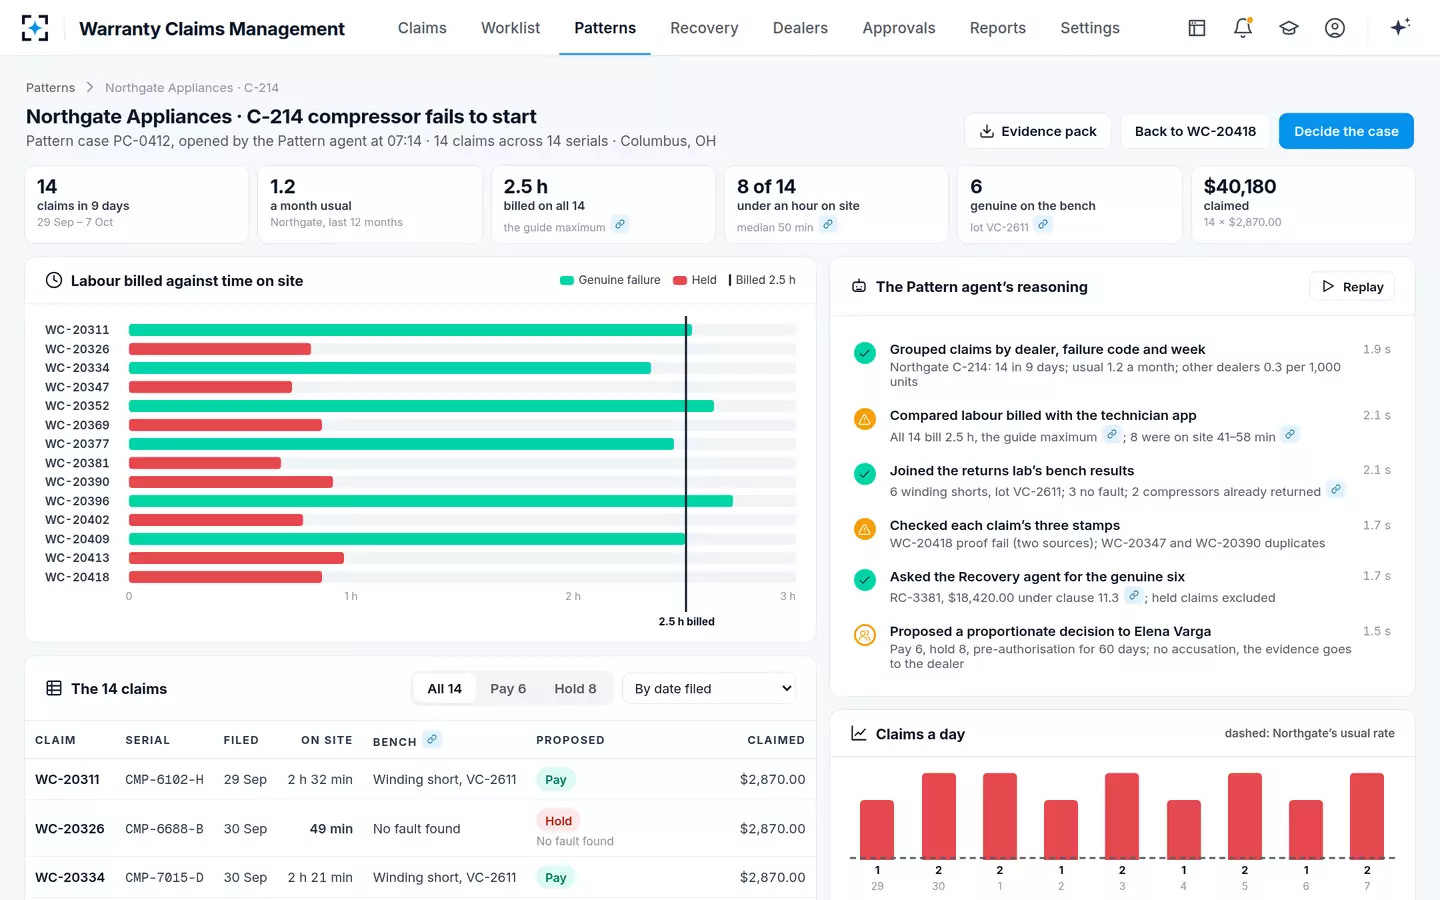Click the Warranty Claims Management logo icon
This screenshot has width=1440, height=900.
[35, 28]
